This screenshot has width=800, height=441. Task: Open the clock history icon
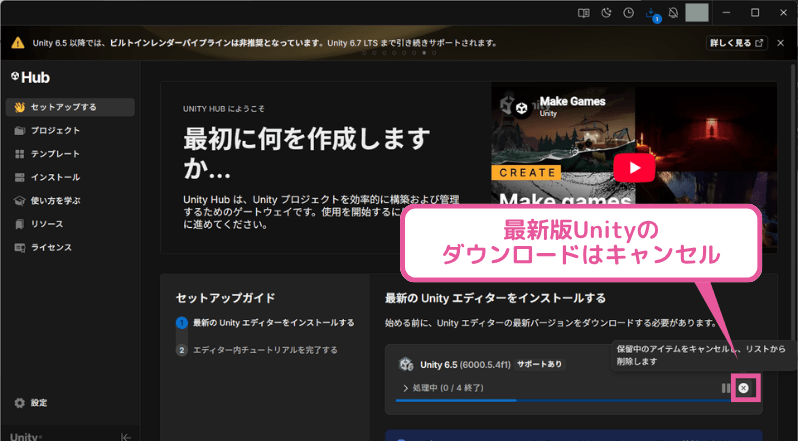629,13
